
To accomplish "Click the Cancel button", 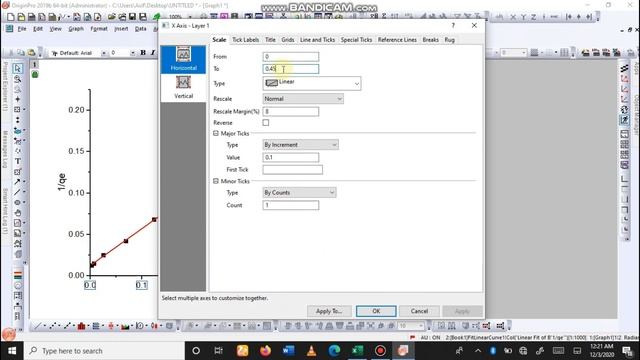I will tap(419, 311).
